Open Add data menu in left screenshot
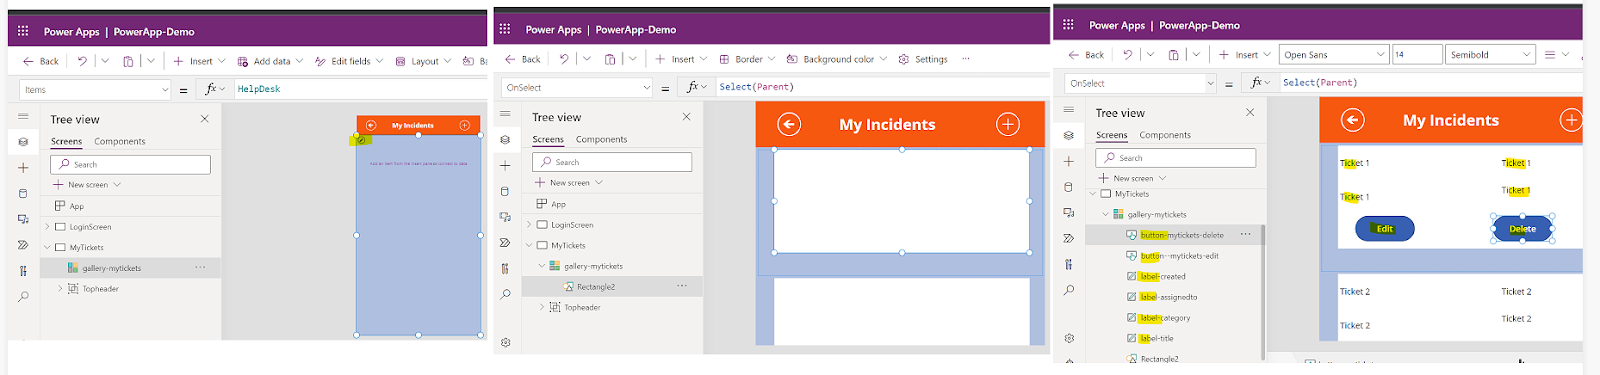Viewport: 1600px width, 375px height. [x=271, y=61]
